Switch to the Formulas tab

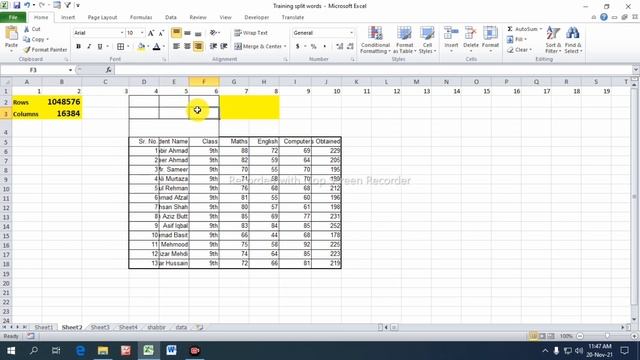point(141,18)
